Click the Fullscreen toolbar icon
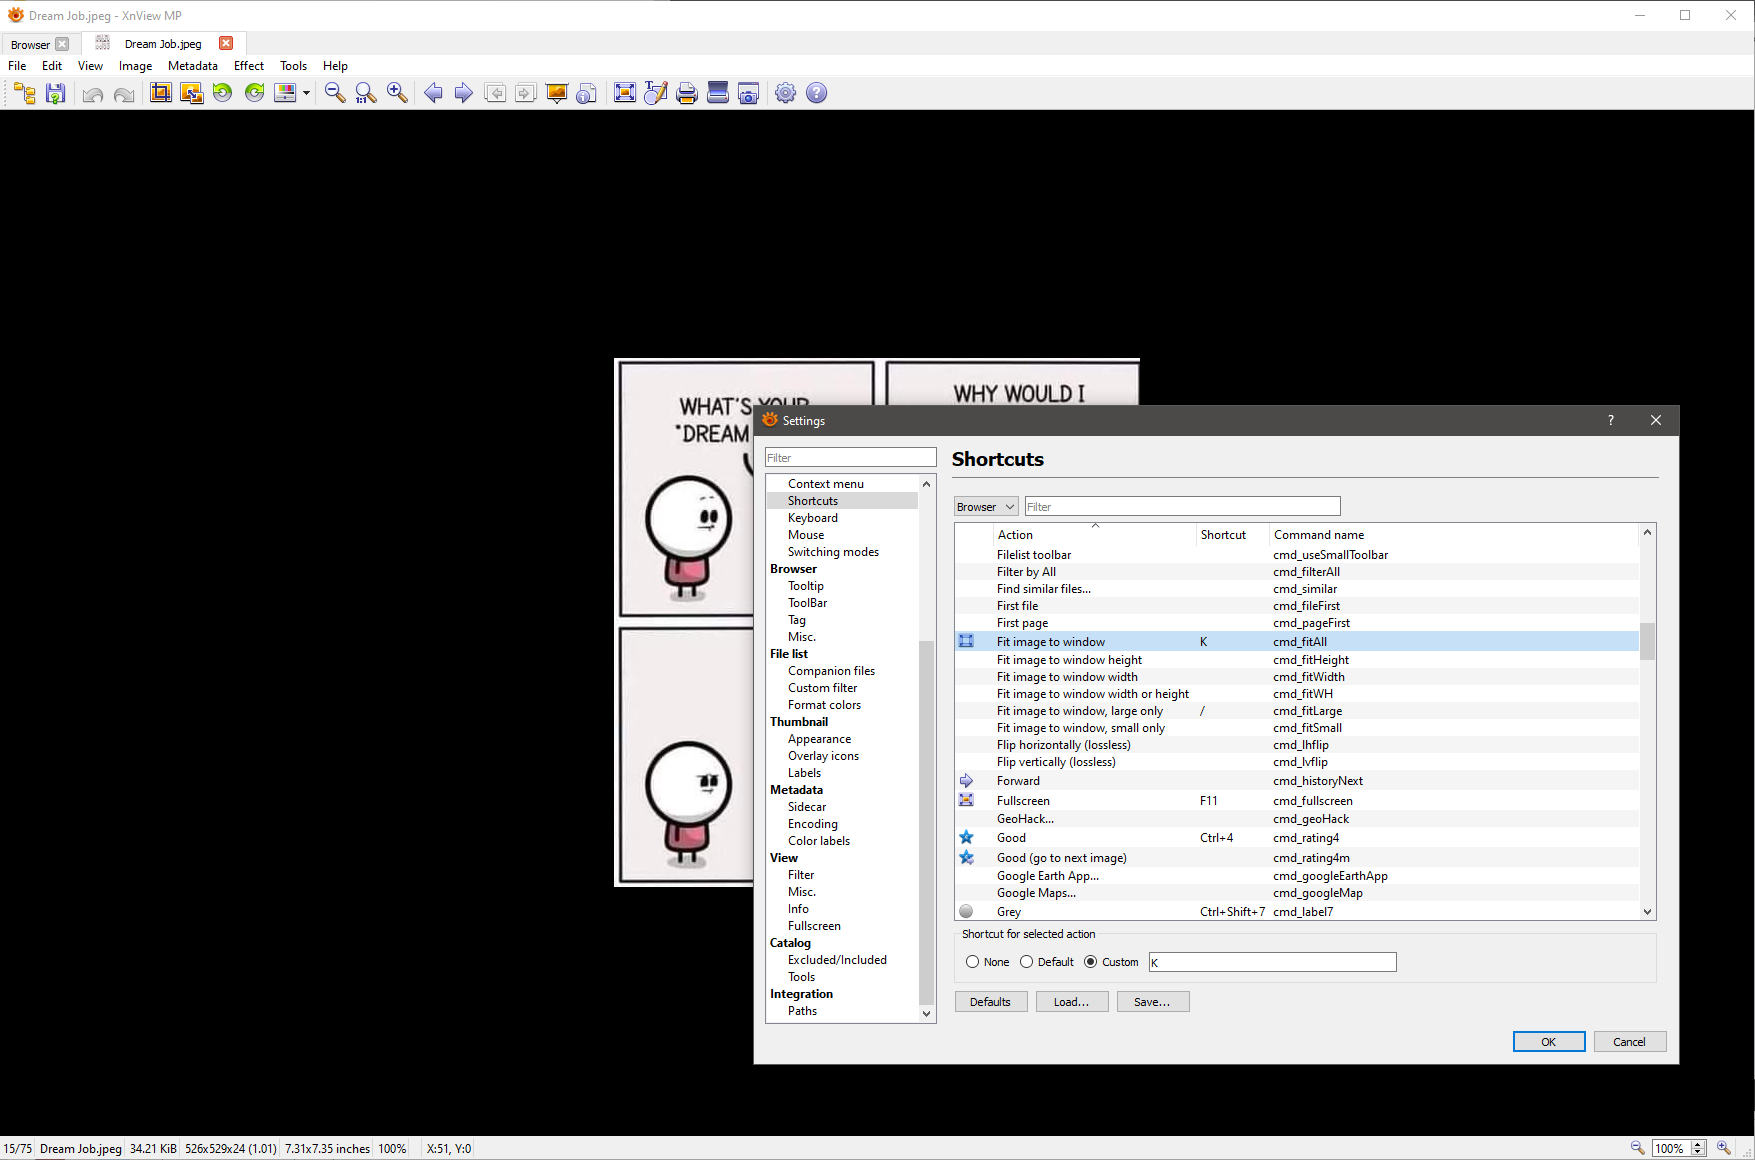This screenshot has width=1755, height=1160. 624,93
